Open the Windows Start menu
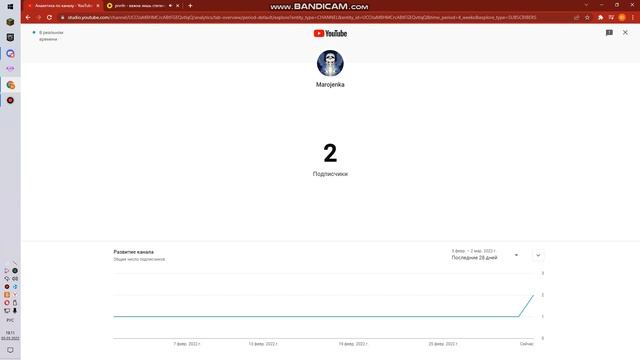The height and width of the screenshot is (360, 640). [10, 7]
